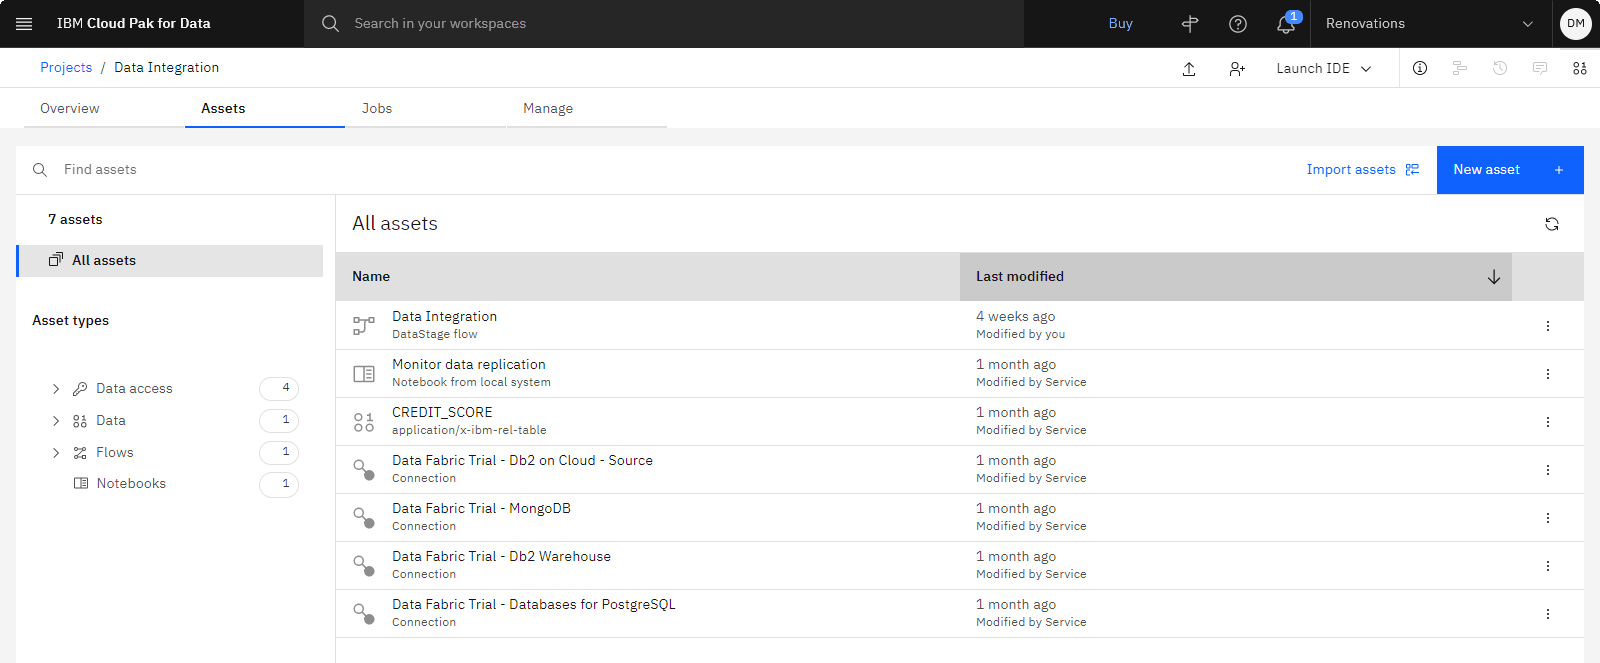Open the history clock icon
This screenshot has width=1600, height=663.
coord(1500,68)
